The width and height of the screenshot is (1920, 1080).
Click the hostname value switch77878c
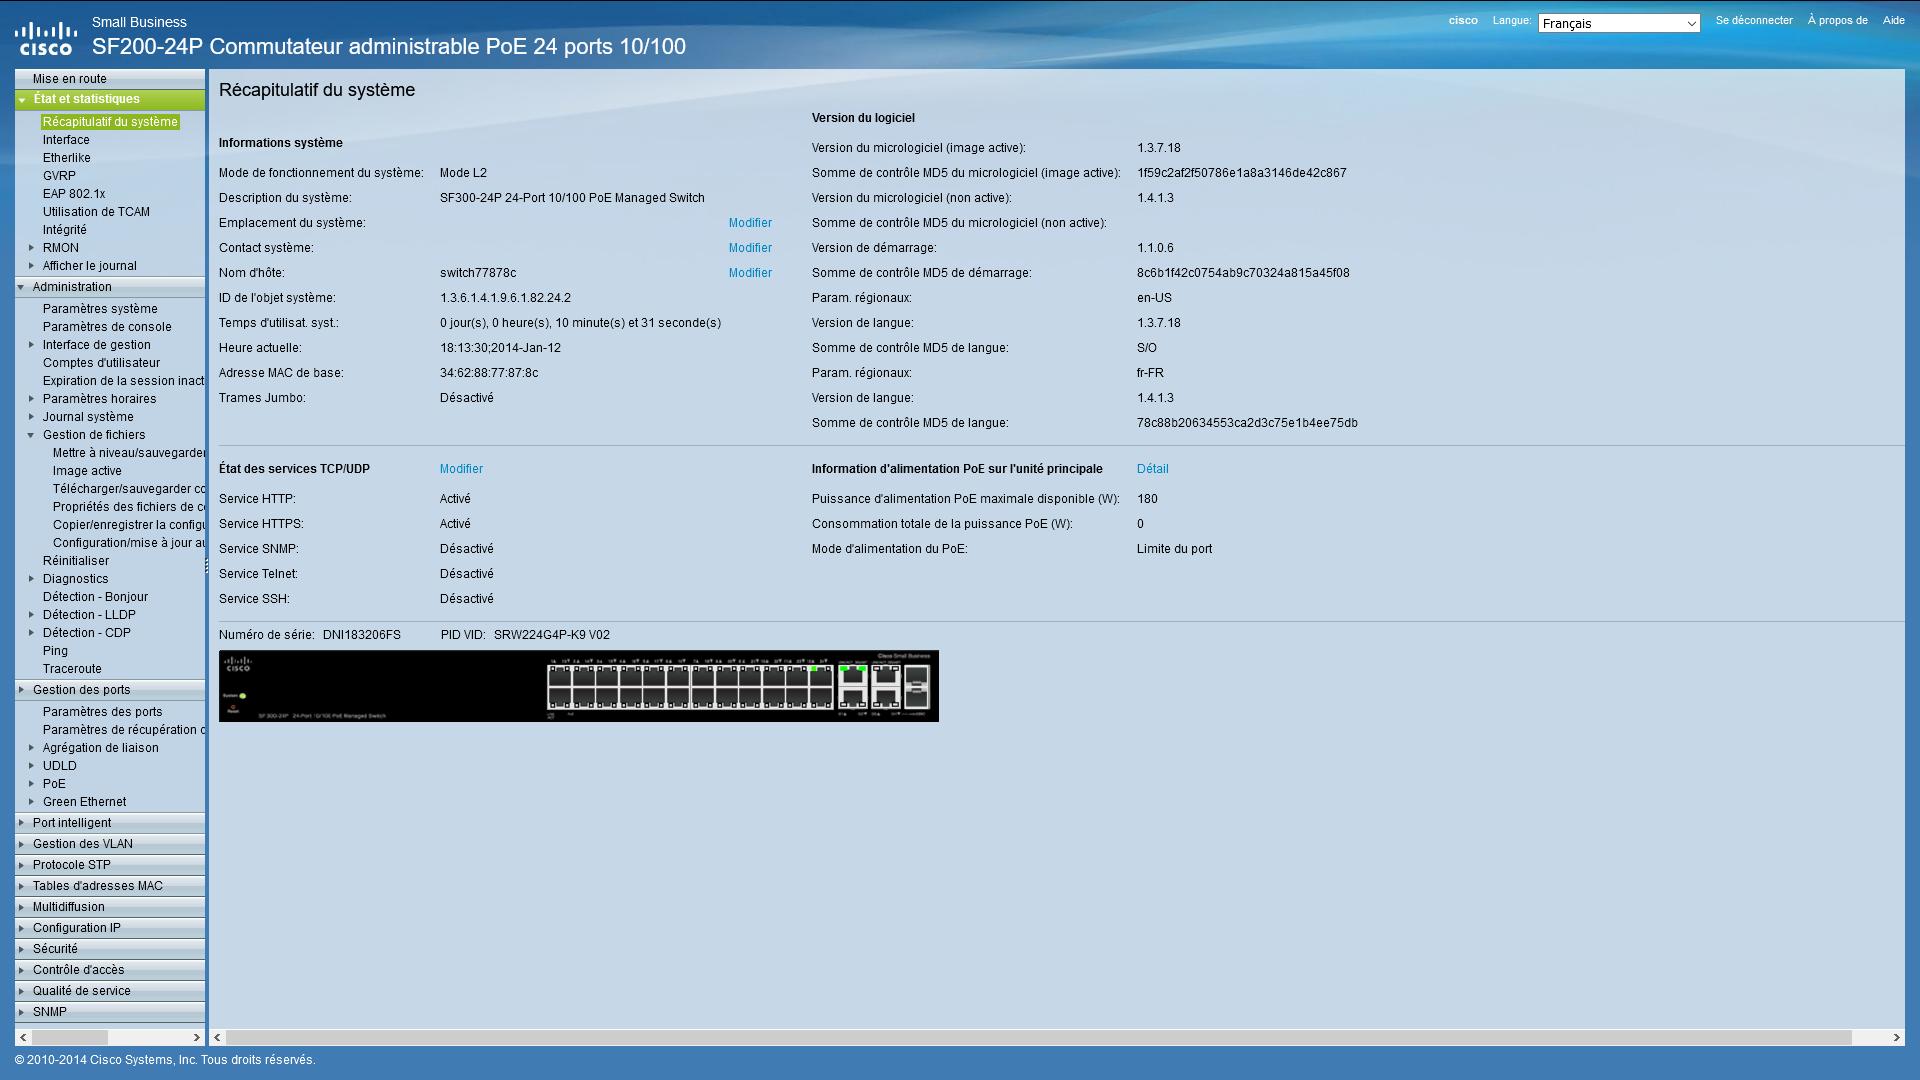point(478,273)
